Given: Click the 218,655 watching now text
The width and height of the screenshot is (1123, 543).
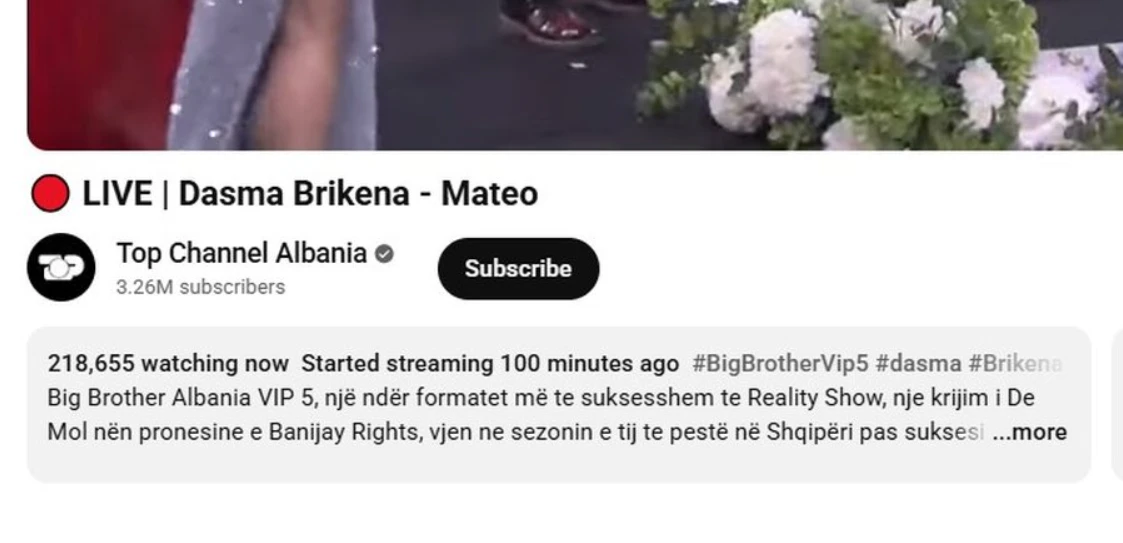Looking at the screenshot, I should coord(168,364).
